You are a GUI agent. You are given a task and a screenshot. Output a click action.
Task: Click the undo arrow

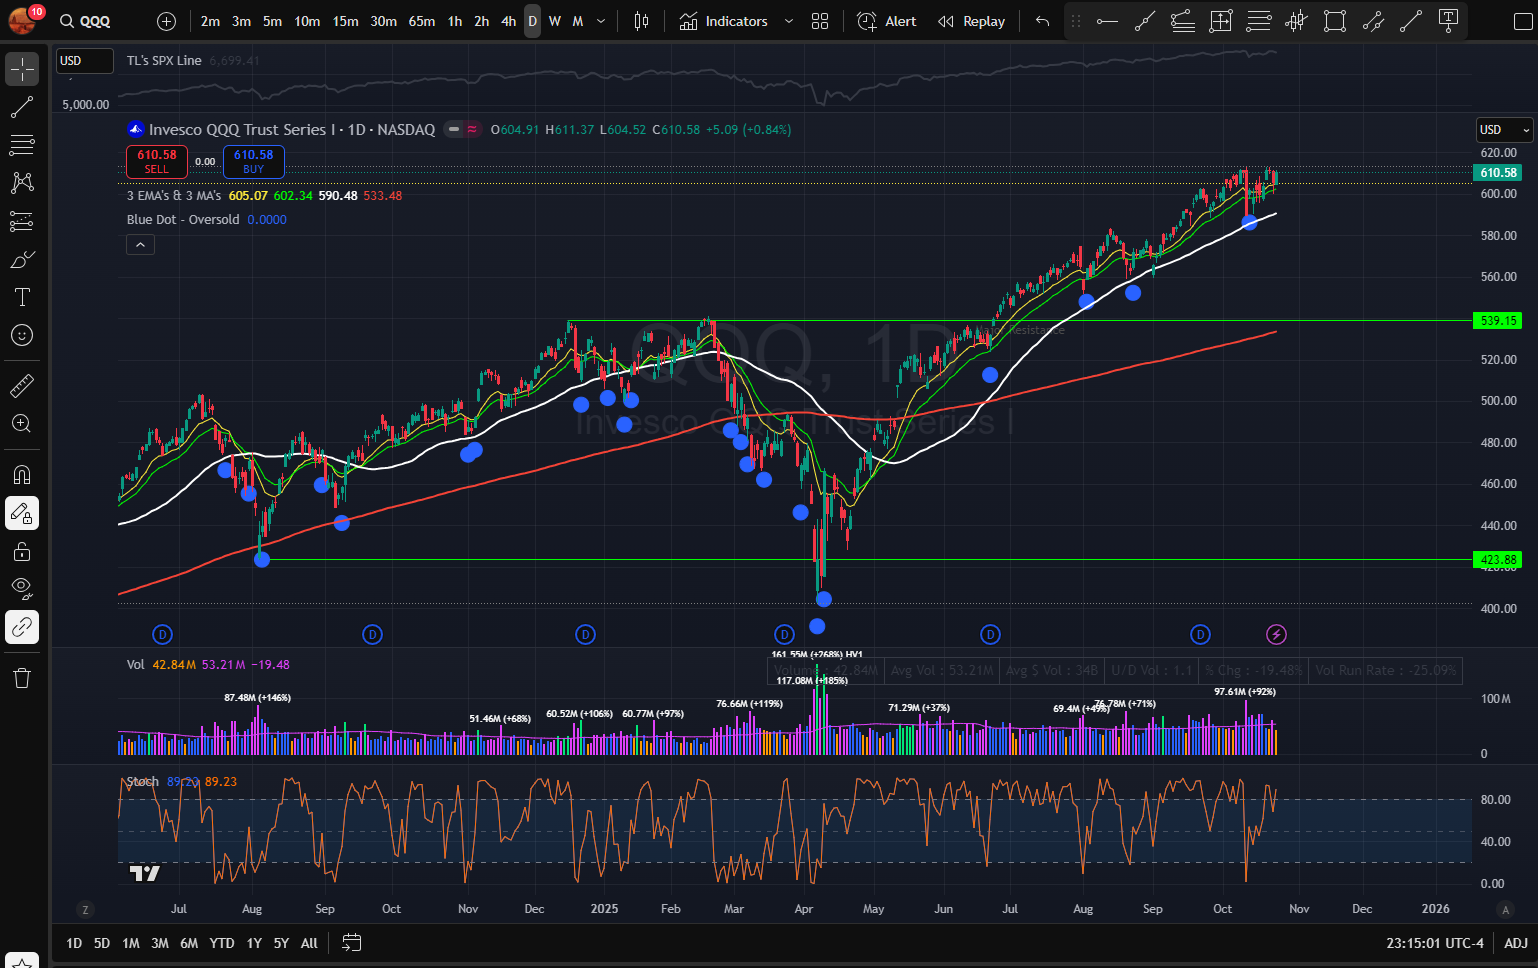(1043, 21)
